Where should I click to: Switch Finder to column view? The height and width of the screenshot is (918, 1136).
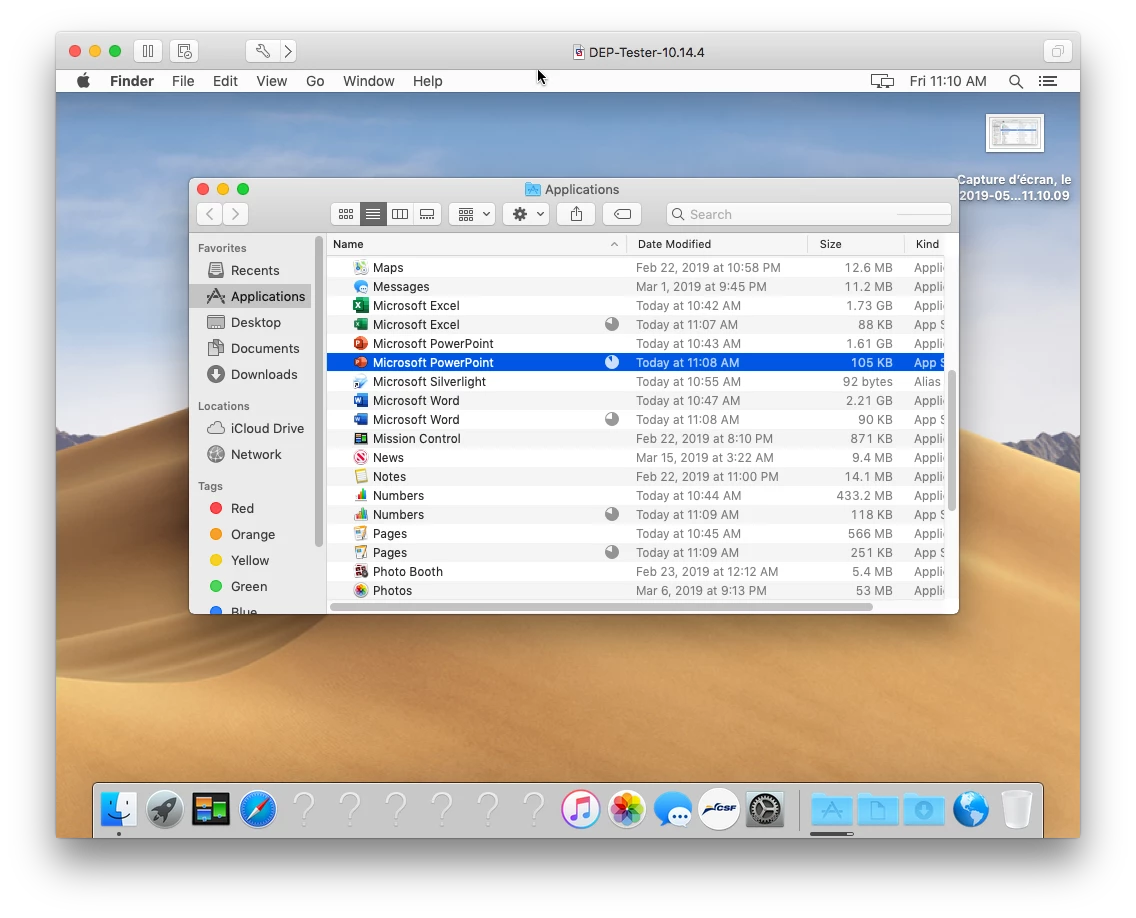tap(400, 214)
